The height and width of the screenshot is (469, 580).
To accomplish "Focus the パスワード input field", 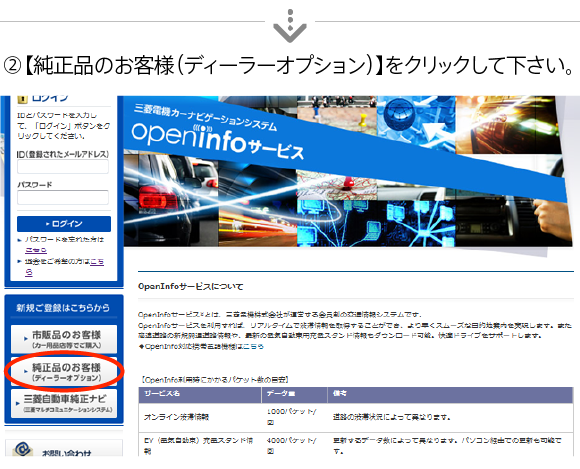I will 63,198.
